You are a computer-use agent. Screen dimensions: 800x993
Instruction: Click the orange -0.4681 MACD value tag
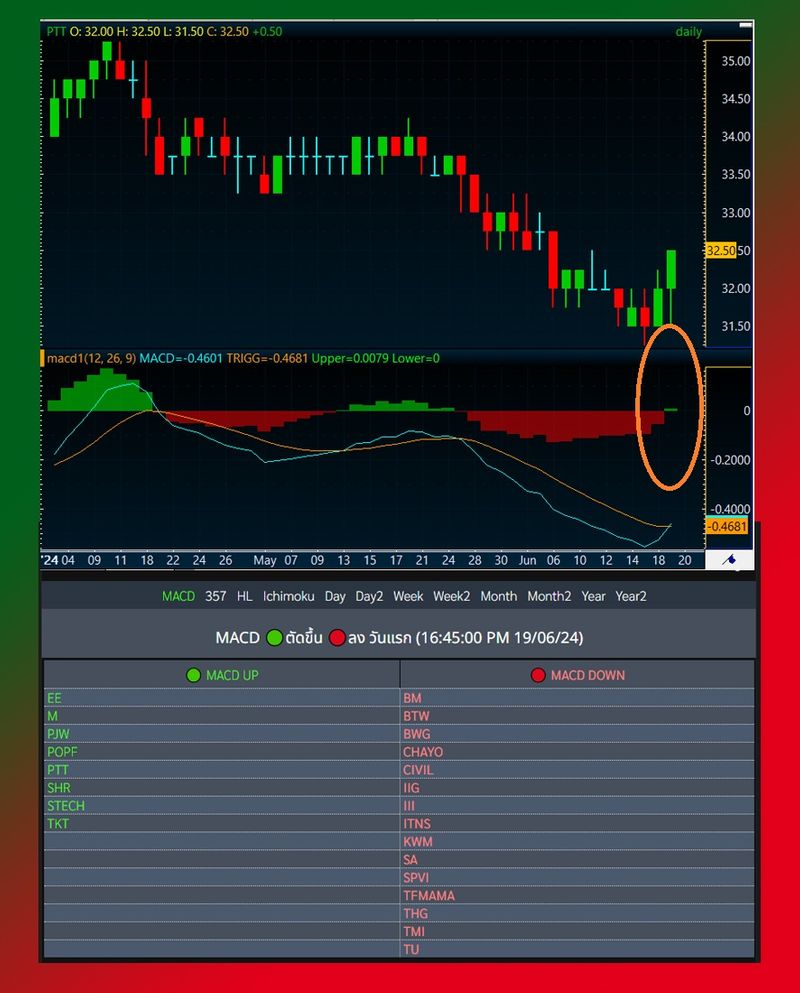pyautogui.click(x=725, y=524)
